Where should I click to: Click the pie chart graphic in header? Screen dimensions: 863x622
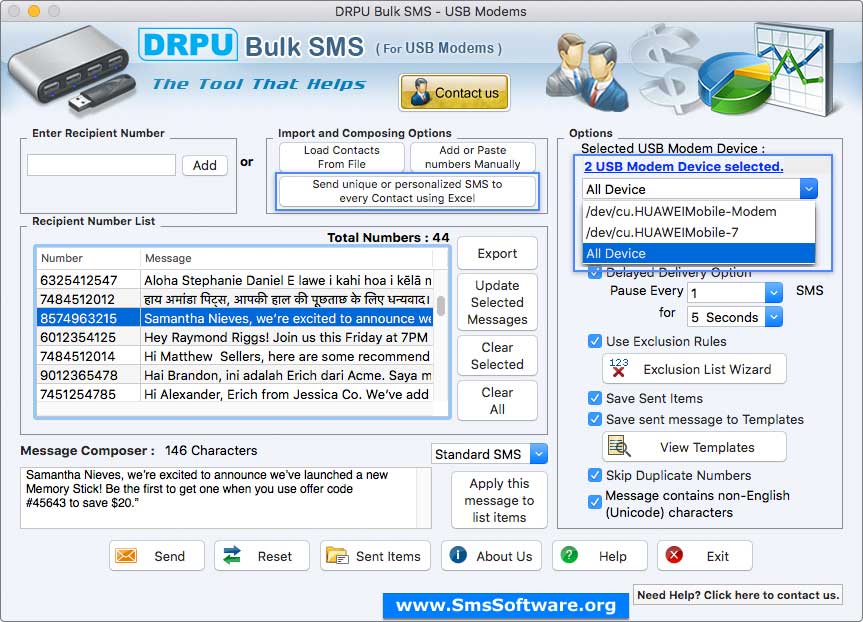click(735, 83)
